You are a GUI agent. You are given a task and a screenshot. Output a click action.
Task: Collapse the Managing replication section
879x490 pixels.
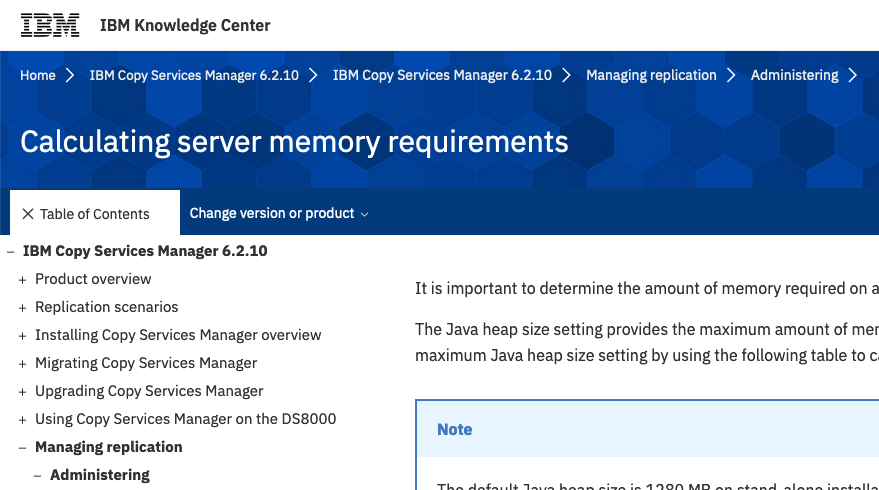(x=22, y=448)
